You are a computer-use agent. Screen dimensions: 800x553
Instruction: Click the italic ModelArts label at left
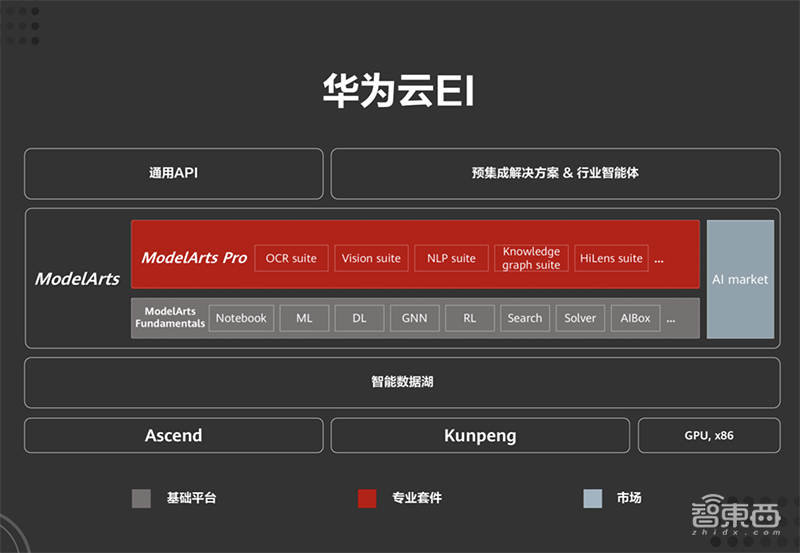click(77, 279)
